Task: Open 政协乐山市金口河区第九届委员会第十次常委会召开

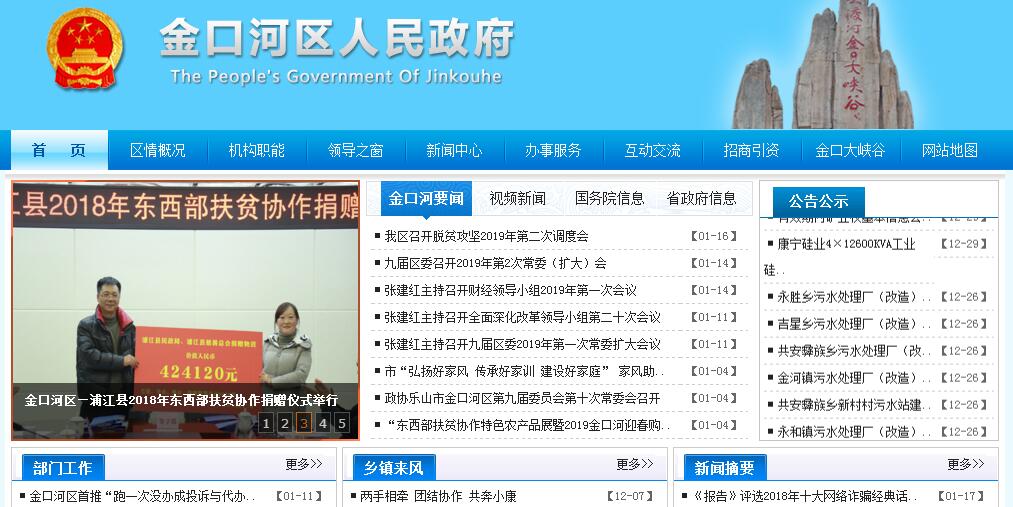Action: 522,399
